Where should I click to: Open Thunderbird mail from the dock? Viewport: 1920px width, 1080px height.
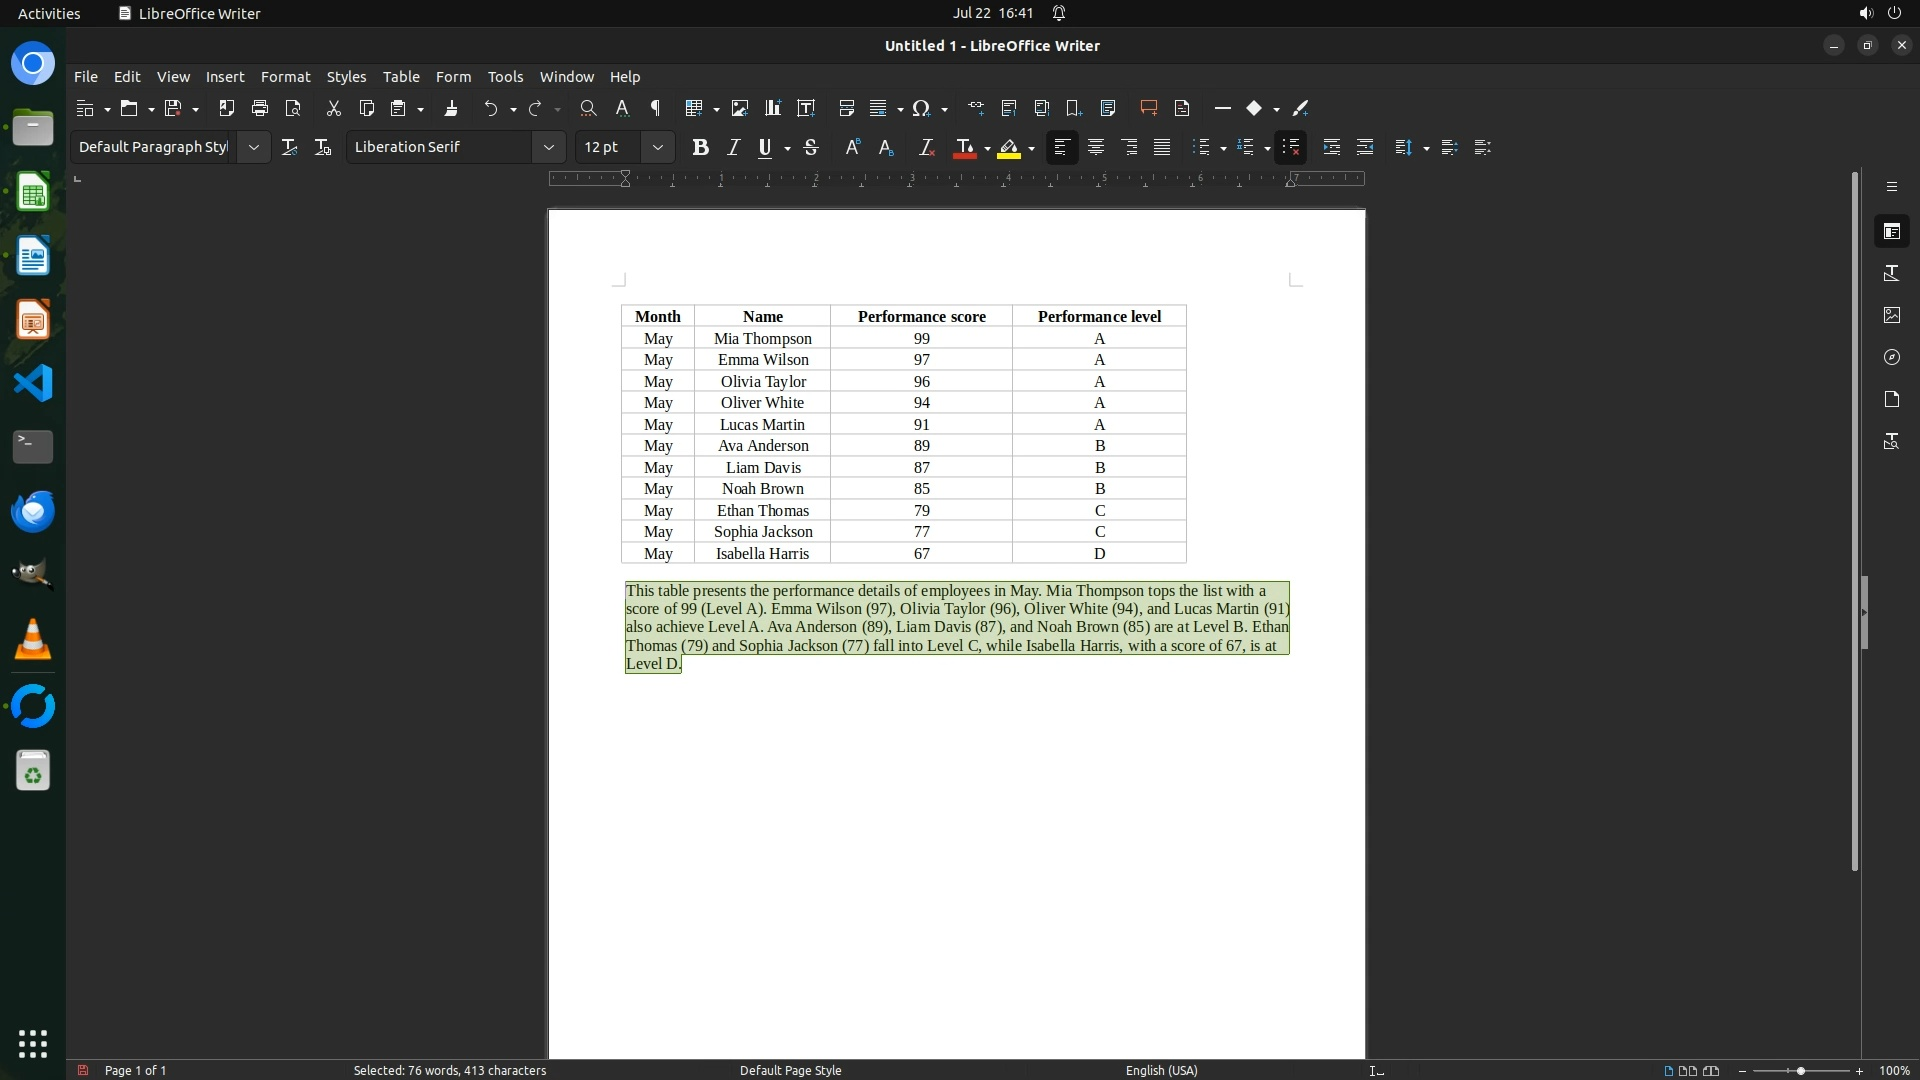(32, 512)
